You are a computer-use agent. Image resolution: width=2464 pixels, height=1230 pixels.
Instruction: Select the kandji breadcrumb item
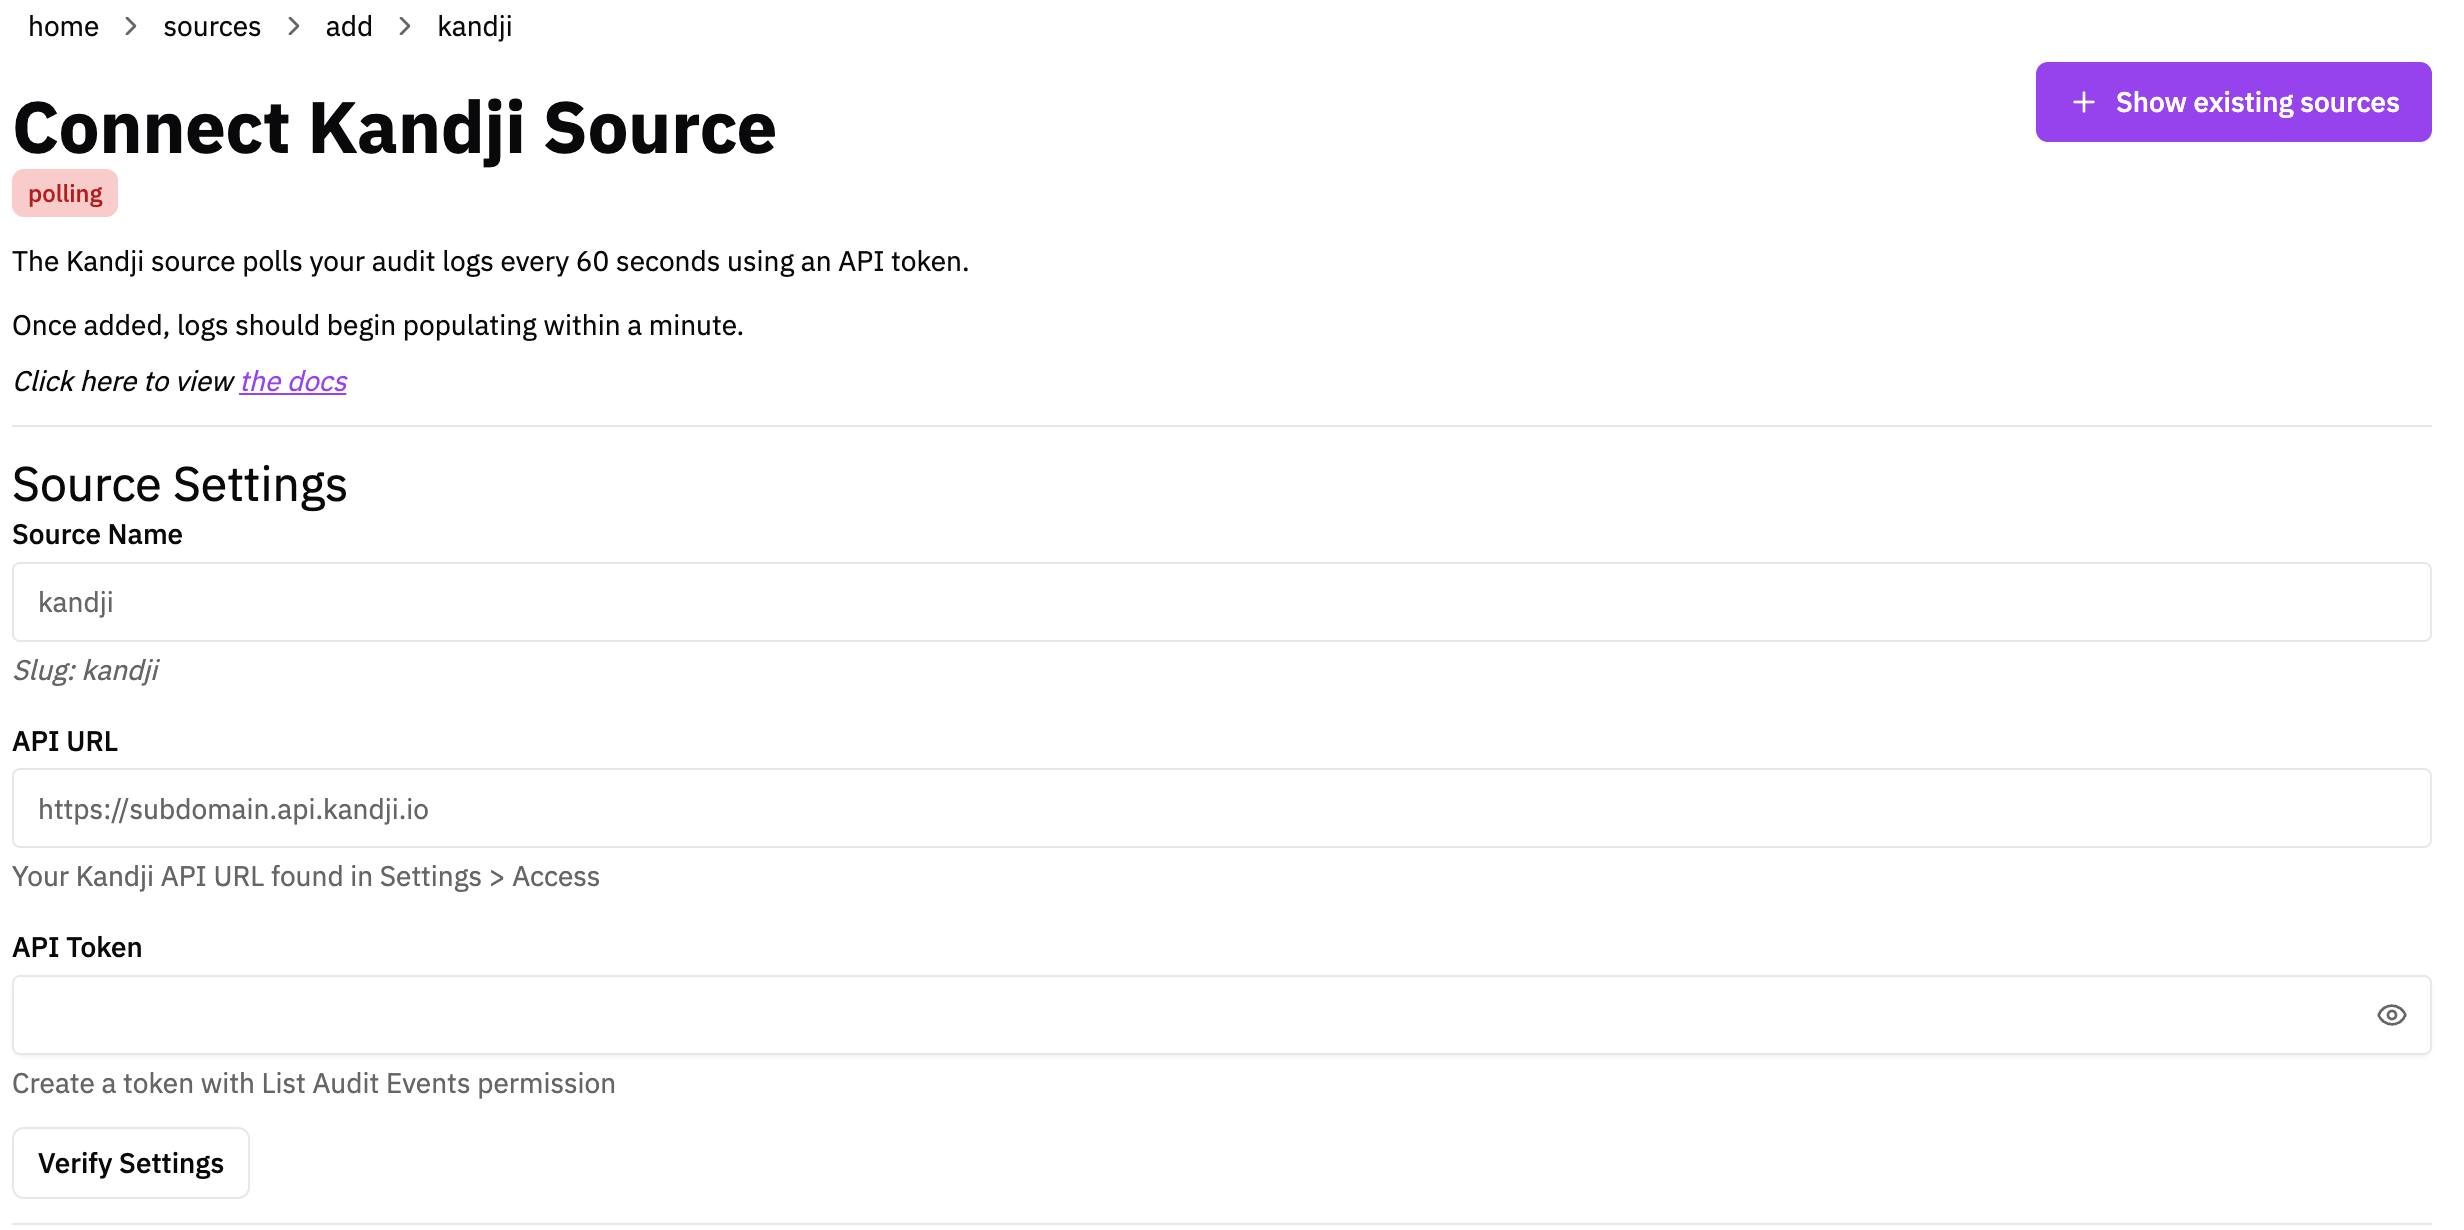coord(474,27)
